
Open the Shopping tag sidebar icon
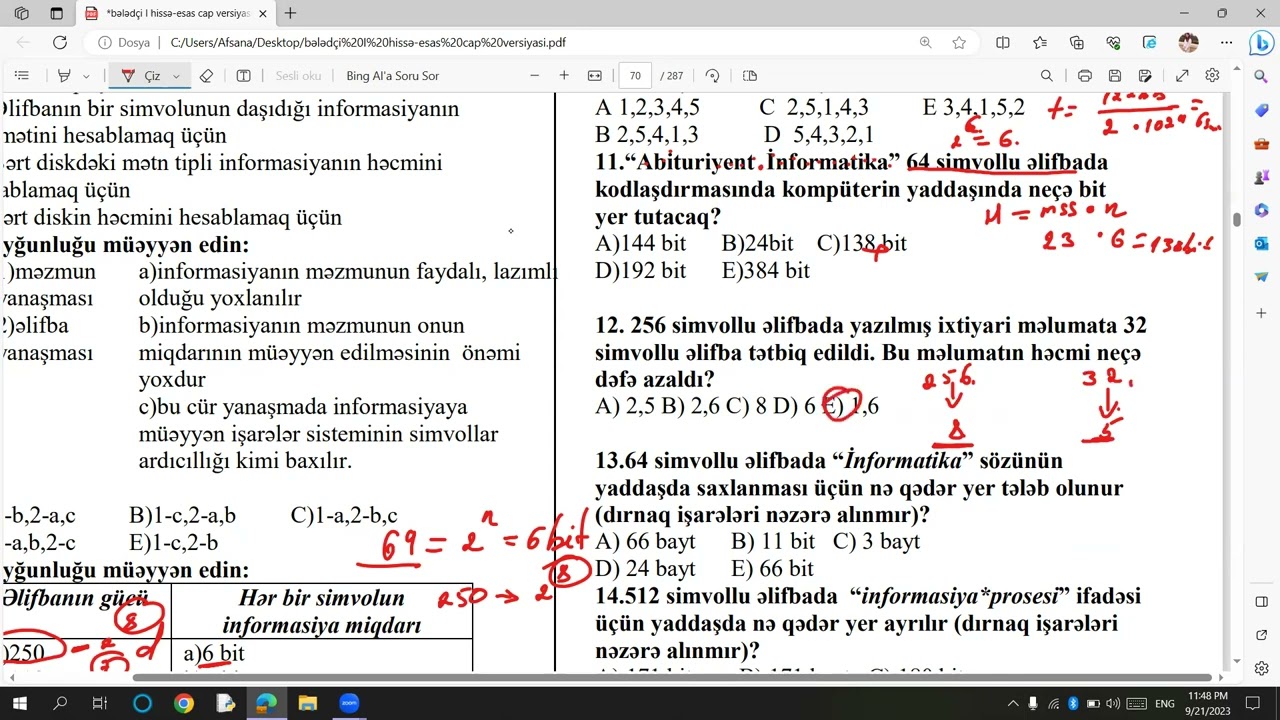[x=1262, y=111]
